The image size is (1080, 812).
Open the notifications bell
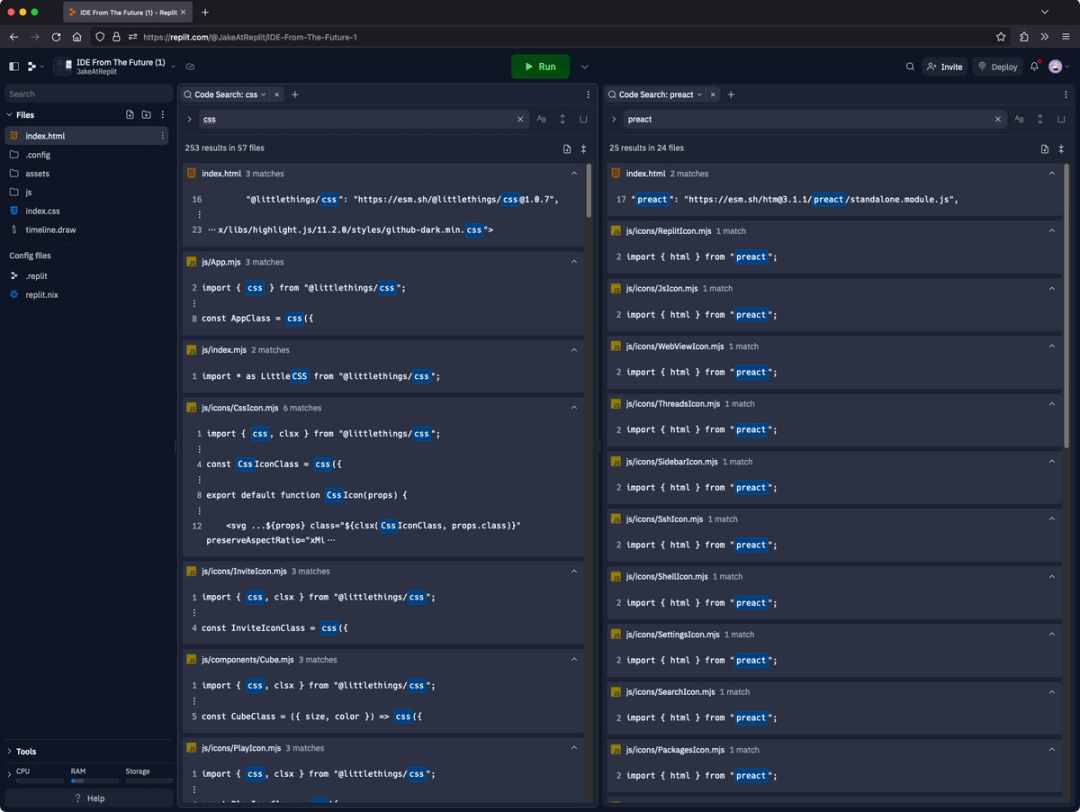(1034, 66)
